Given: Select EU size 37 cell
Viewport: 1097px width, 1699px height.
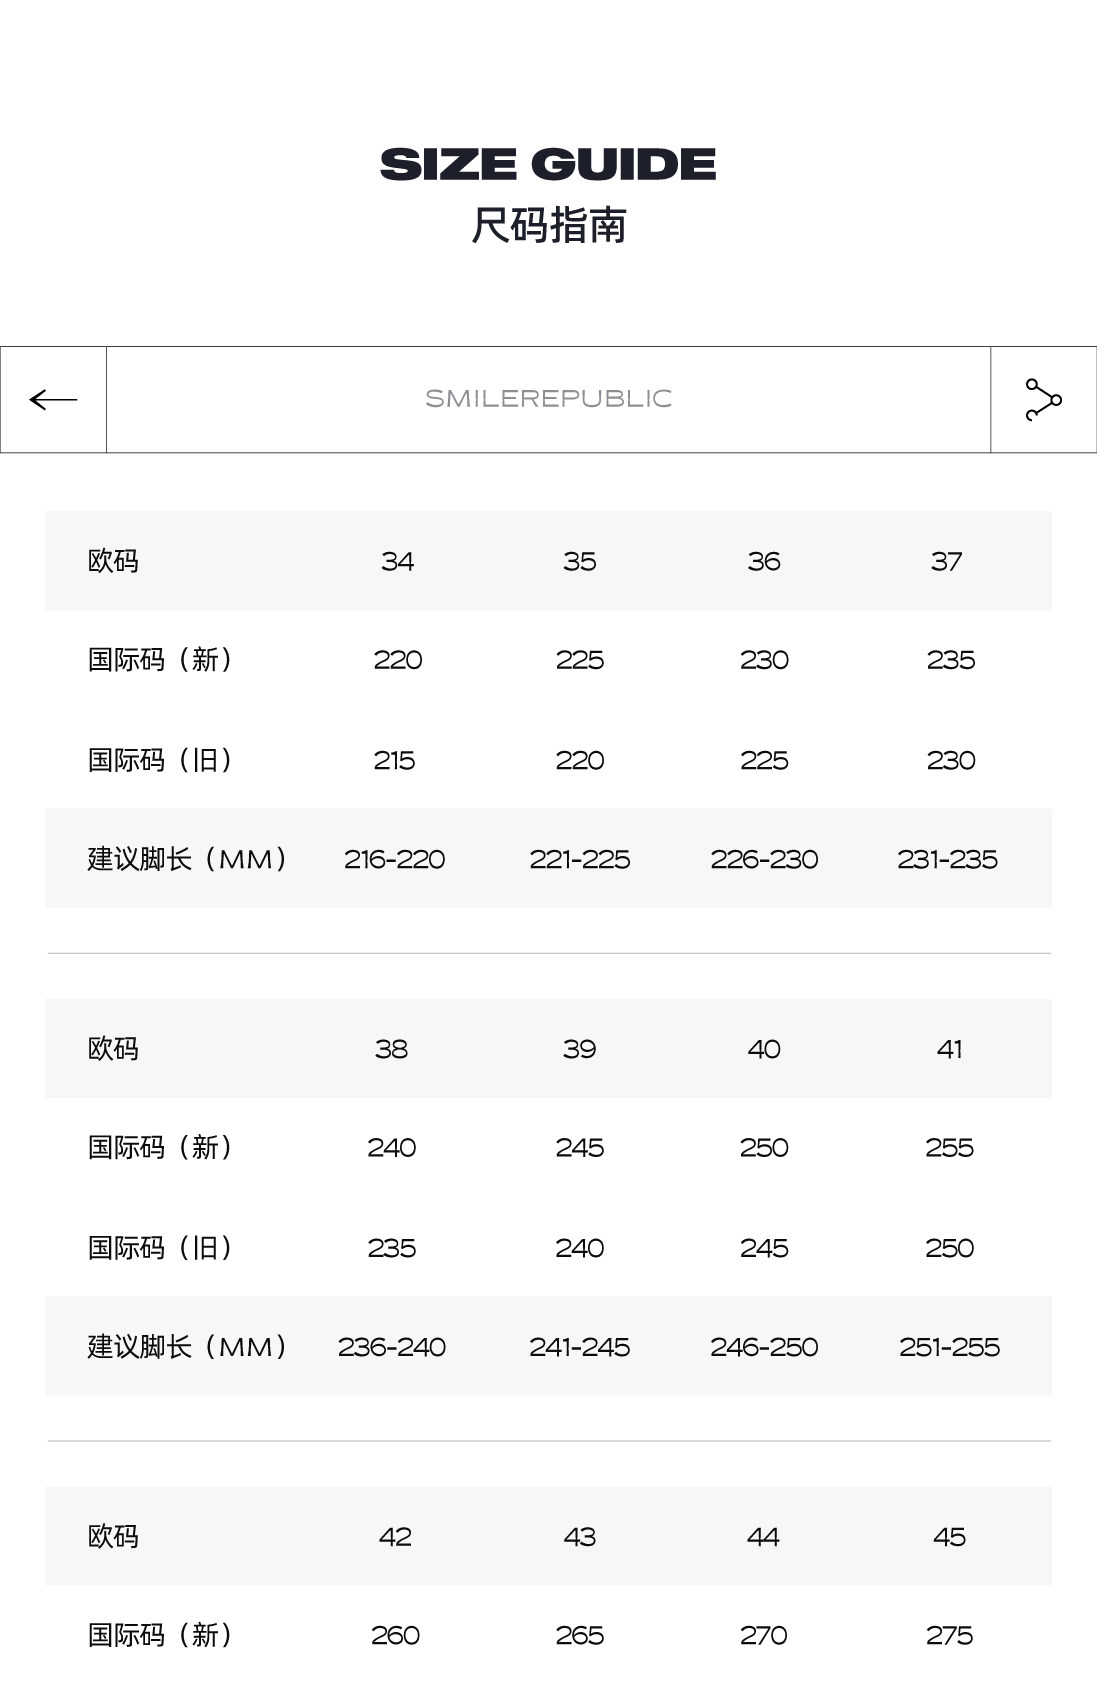Looking at the screenshot, I should (x=946, y=561).
